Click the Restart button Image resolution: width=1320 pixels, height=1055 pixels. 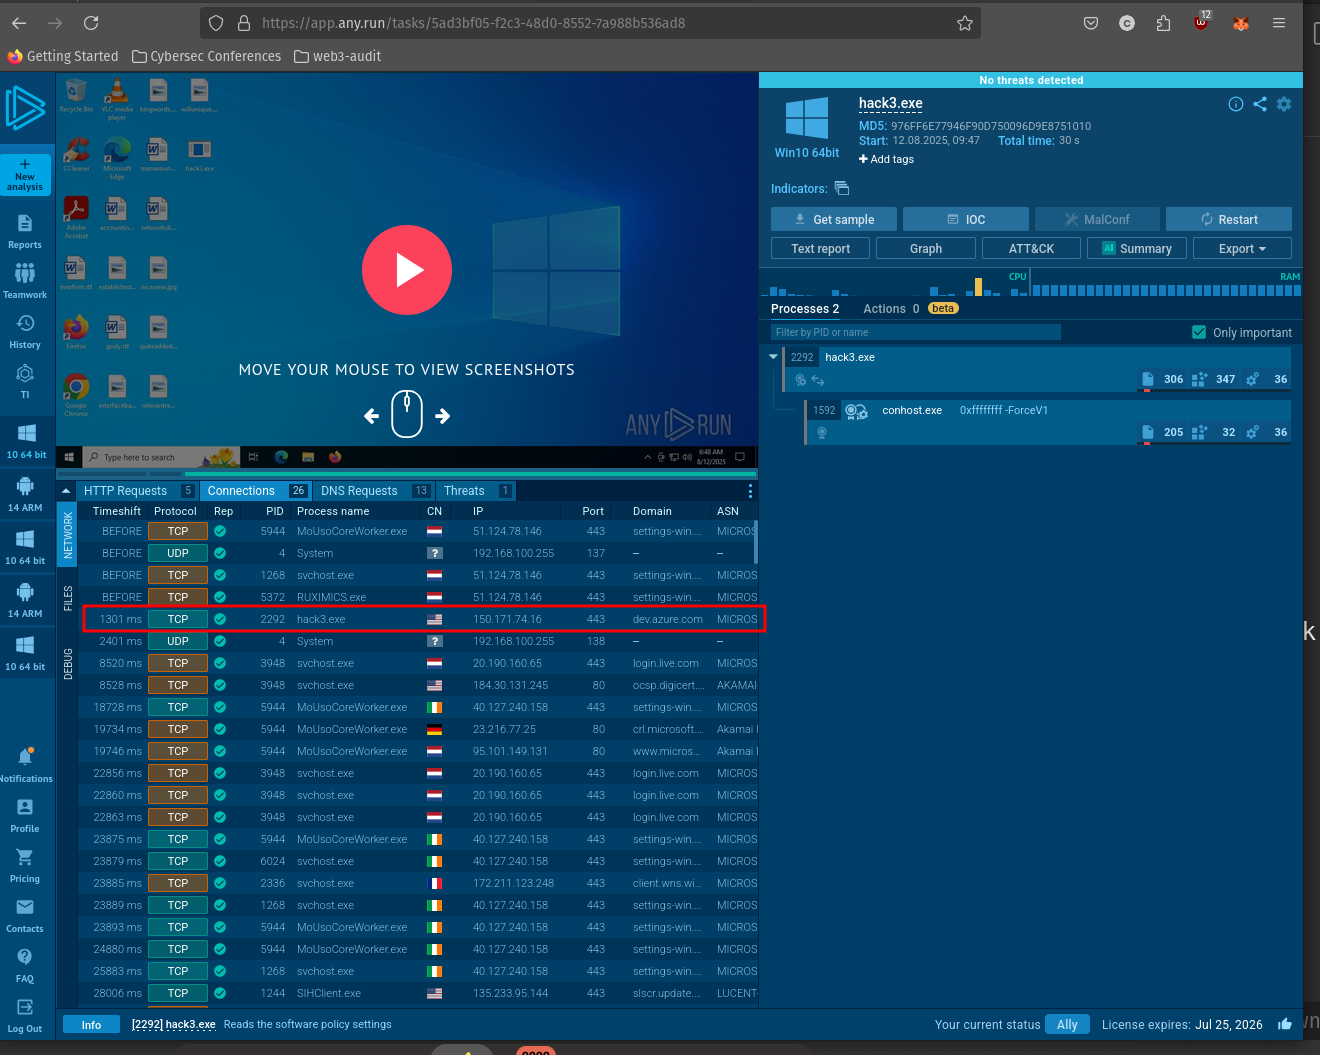pyautogui.click(x=1229, y=219)
